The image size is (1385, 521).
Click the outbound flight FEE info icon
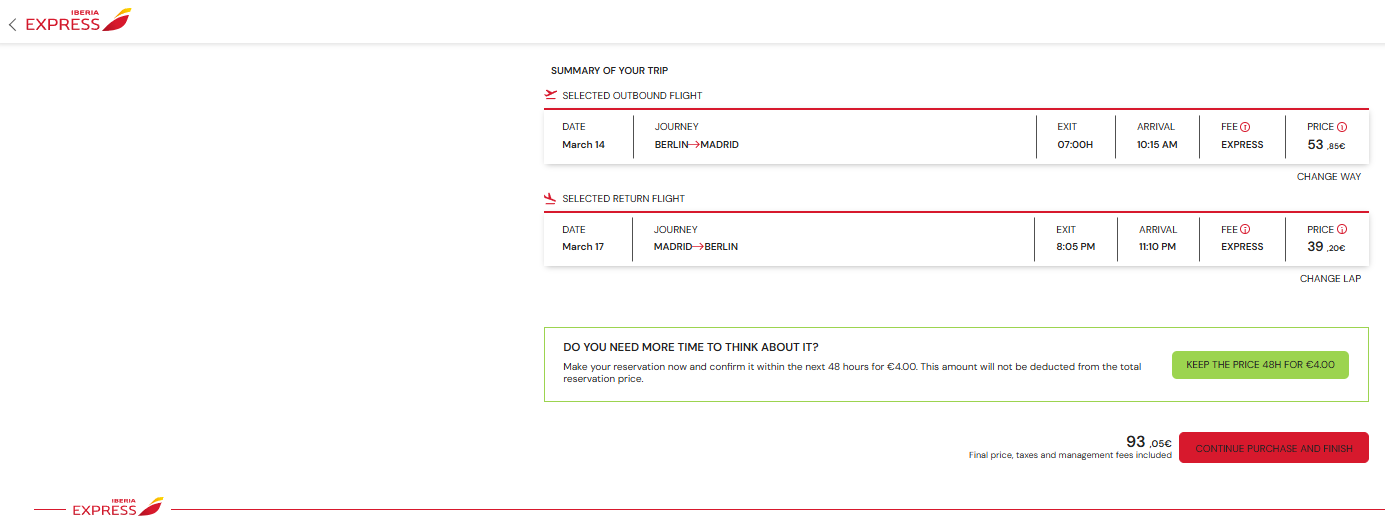point(1246,127)
